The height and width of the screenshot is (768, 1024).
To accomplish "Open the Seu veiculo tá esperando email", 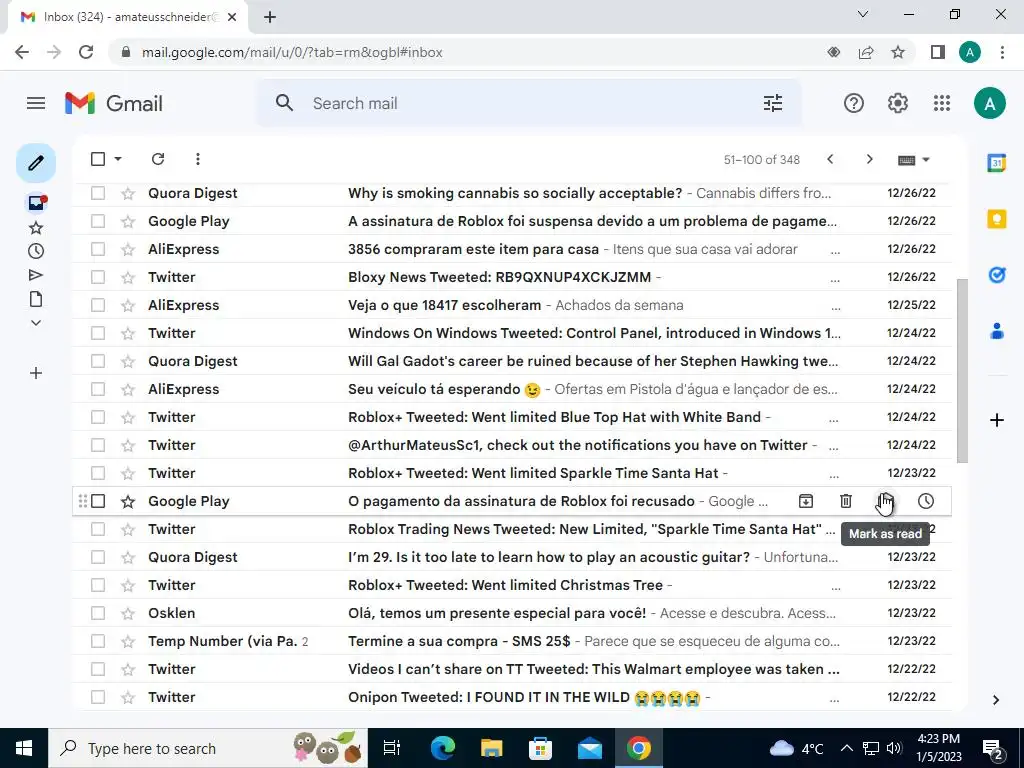I will [x=512, y=389].
